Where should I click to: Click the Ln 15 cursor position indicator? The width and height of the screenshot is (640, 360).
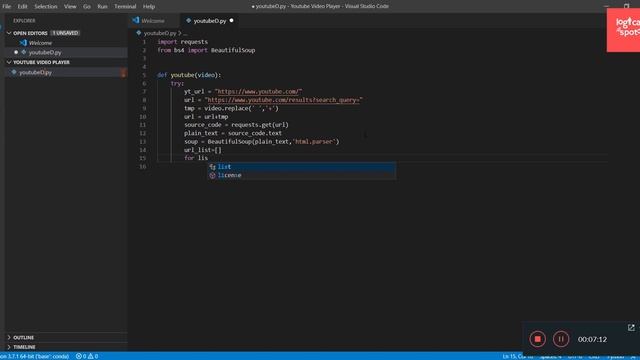pyautogui.click(x=517, y=356)
